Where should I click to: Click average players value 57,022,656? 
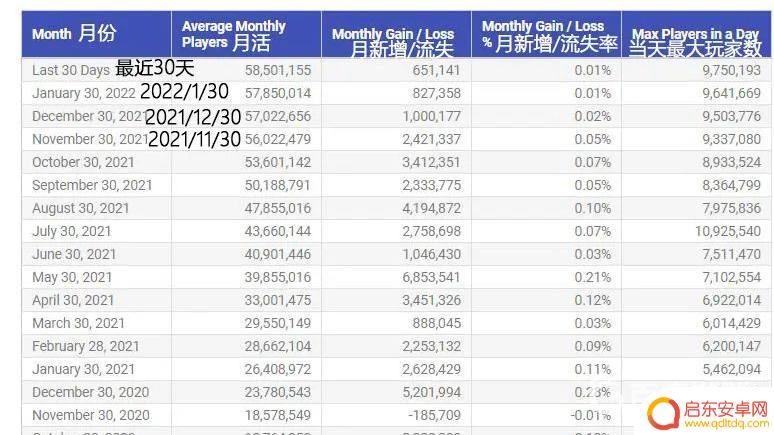(x=278, y=116)
